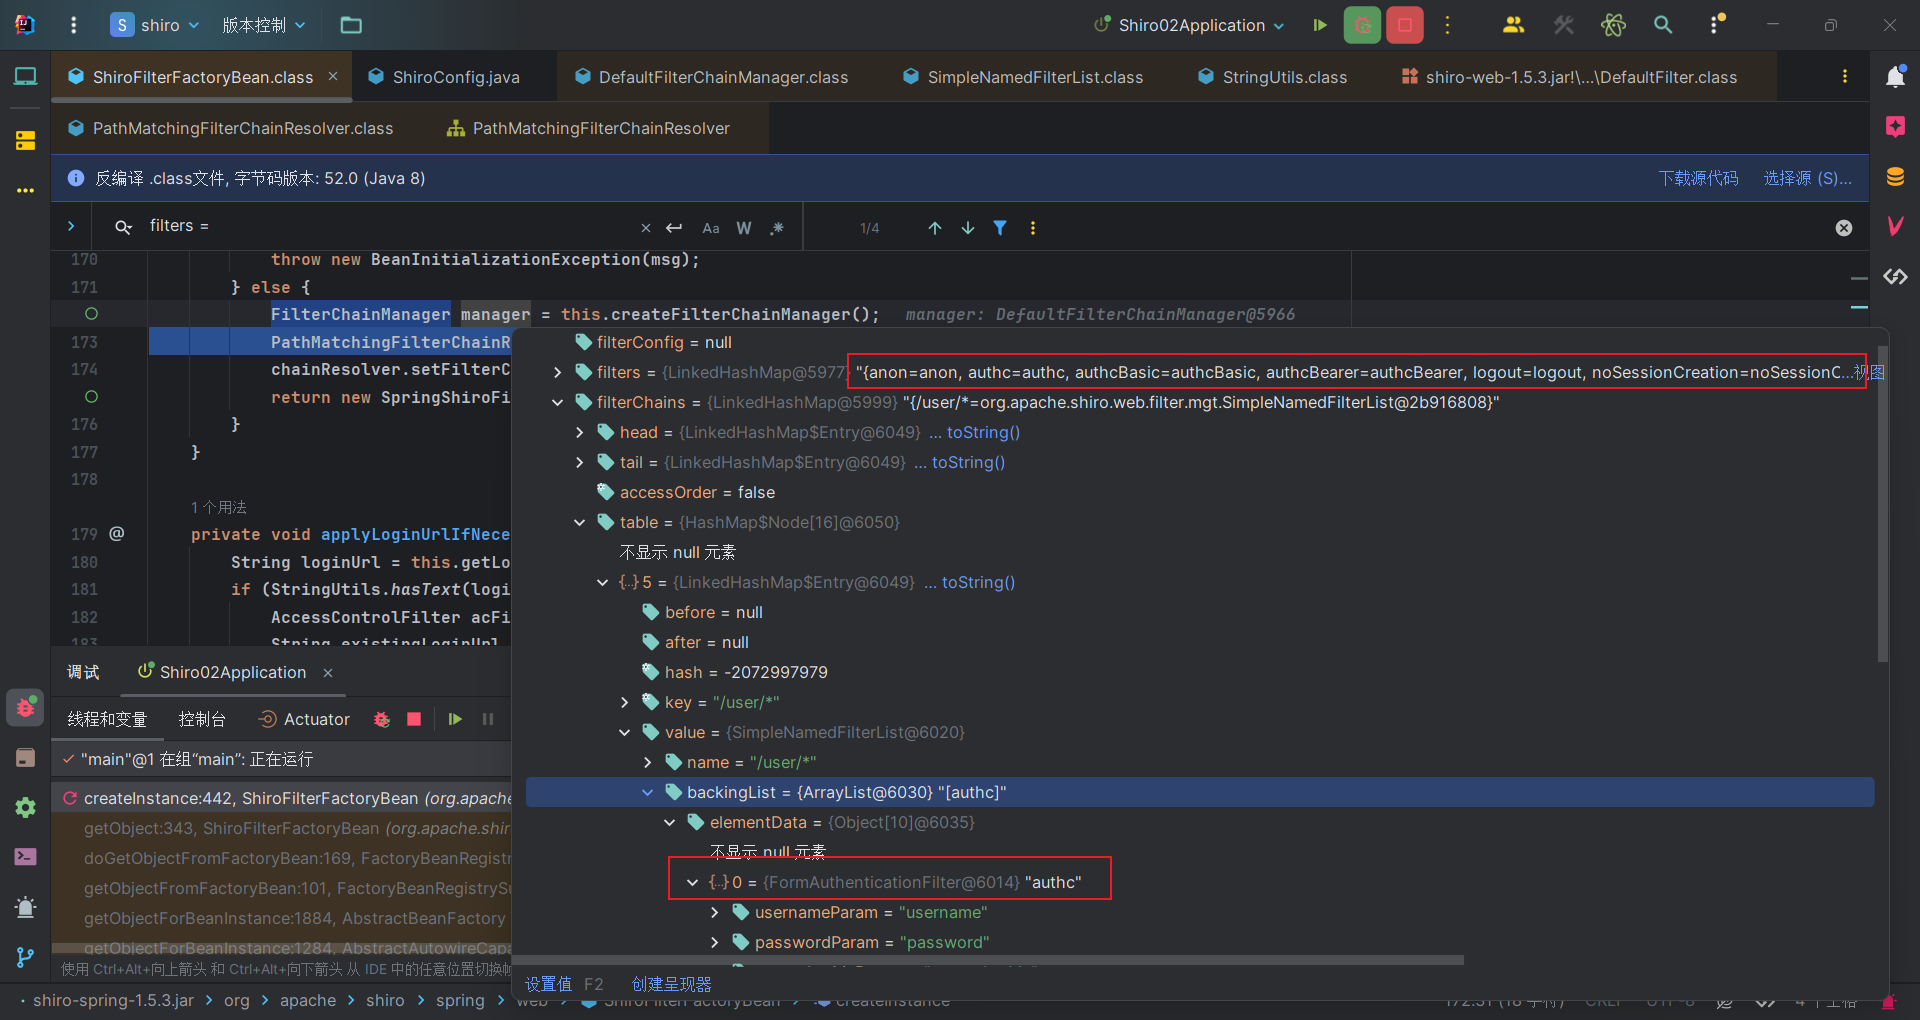Open the Debug tool window bug icon
Viewport: 1920px width, 1020px height.
coord(26,707)
